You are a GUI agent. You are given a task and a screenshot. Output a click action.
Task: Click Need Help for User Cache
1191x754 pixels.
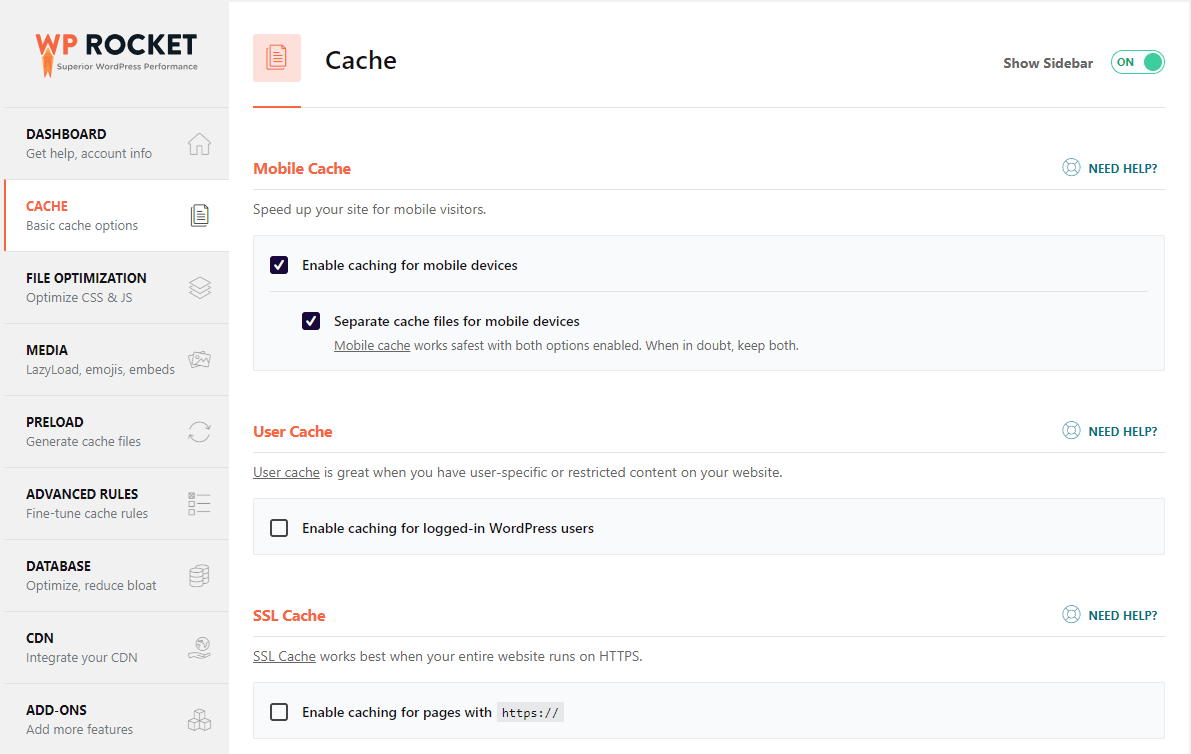tap(1123, 431)
